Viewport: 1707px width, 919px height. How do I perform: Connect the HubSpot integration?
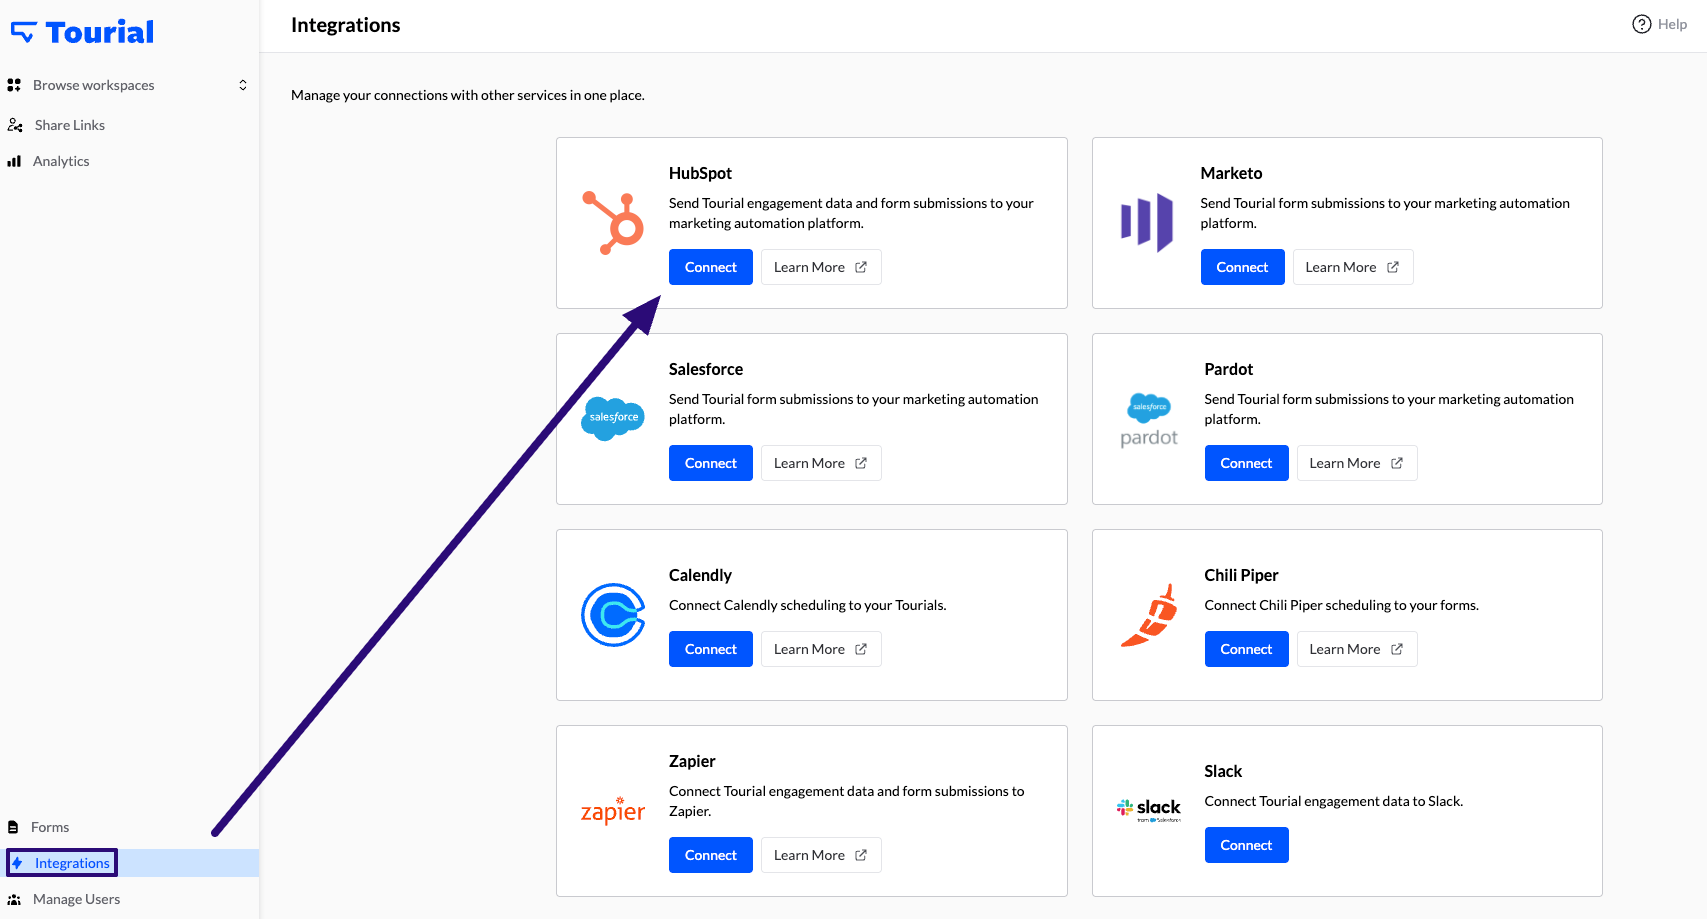[x=710, y=267]
